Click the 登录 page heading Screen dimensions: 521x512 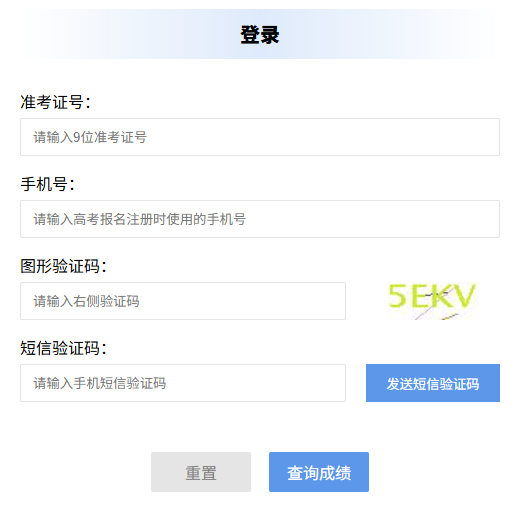click(x=260, y=34)
